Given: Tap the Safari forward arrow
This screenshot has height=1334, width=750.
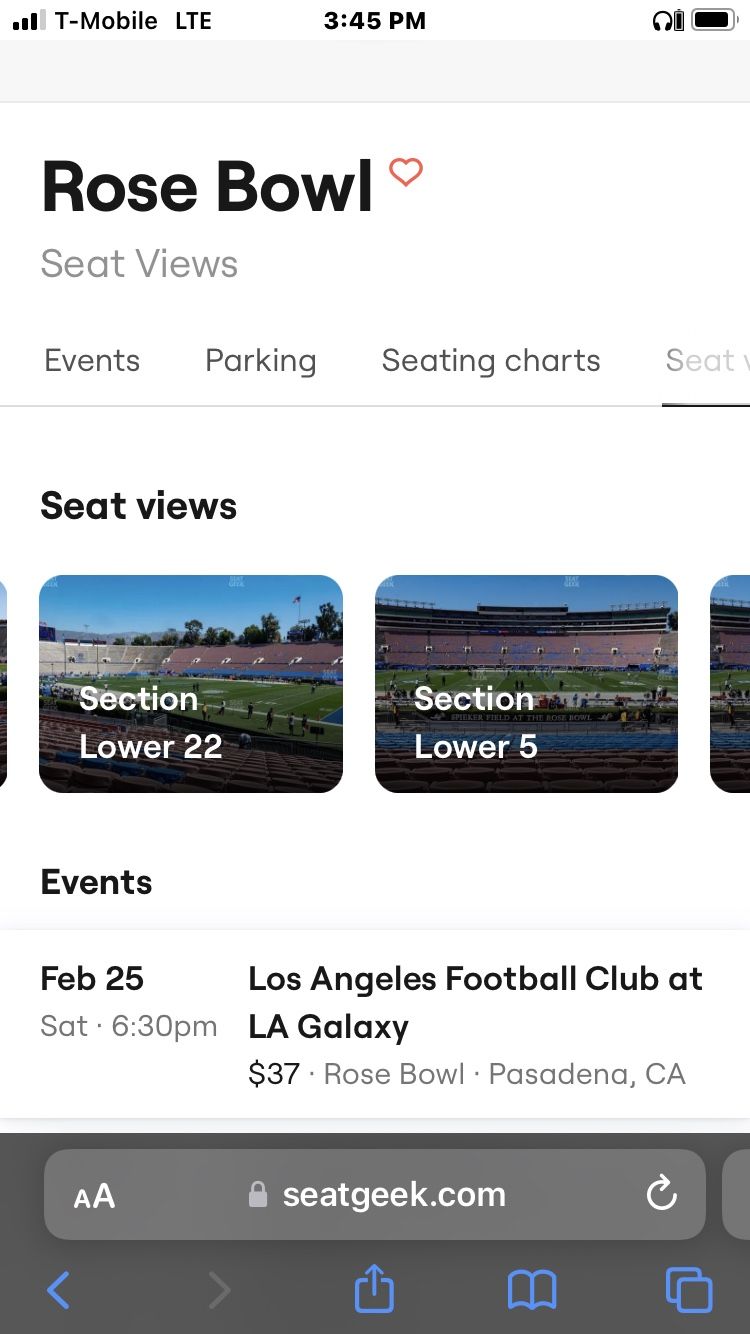Looking at the screenshot, I should [x=219, y=1290].
